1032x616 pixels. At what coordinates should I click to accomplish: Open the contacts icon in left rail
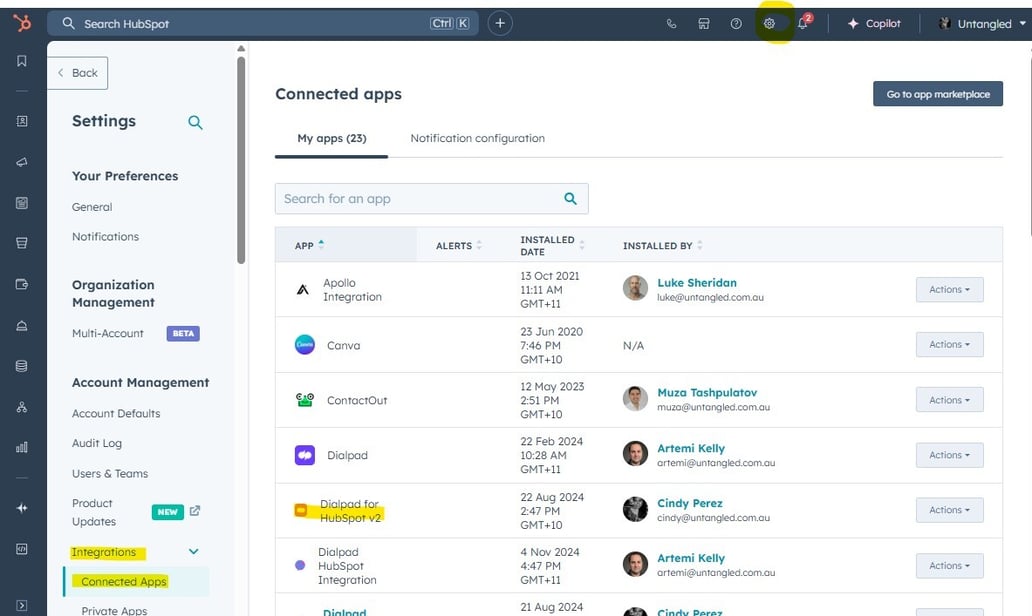click(x=22, y=121)
